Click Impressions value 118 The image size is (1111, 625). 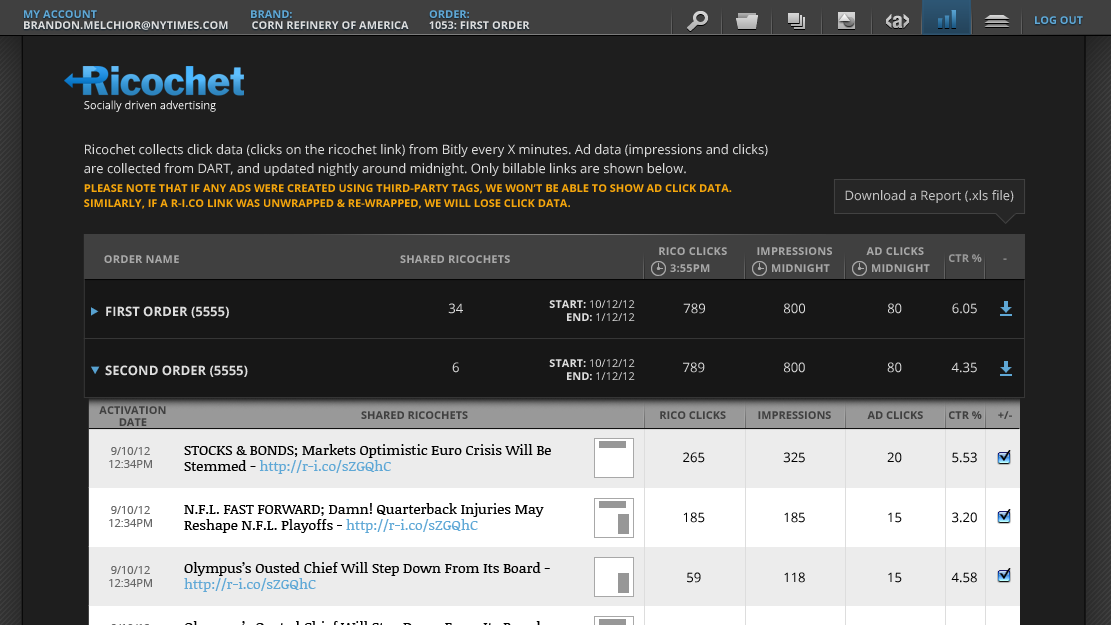(x=794, y=578)
